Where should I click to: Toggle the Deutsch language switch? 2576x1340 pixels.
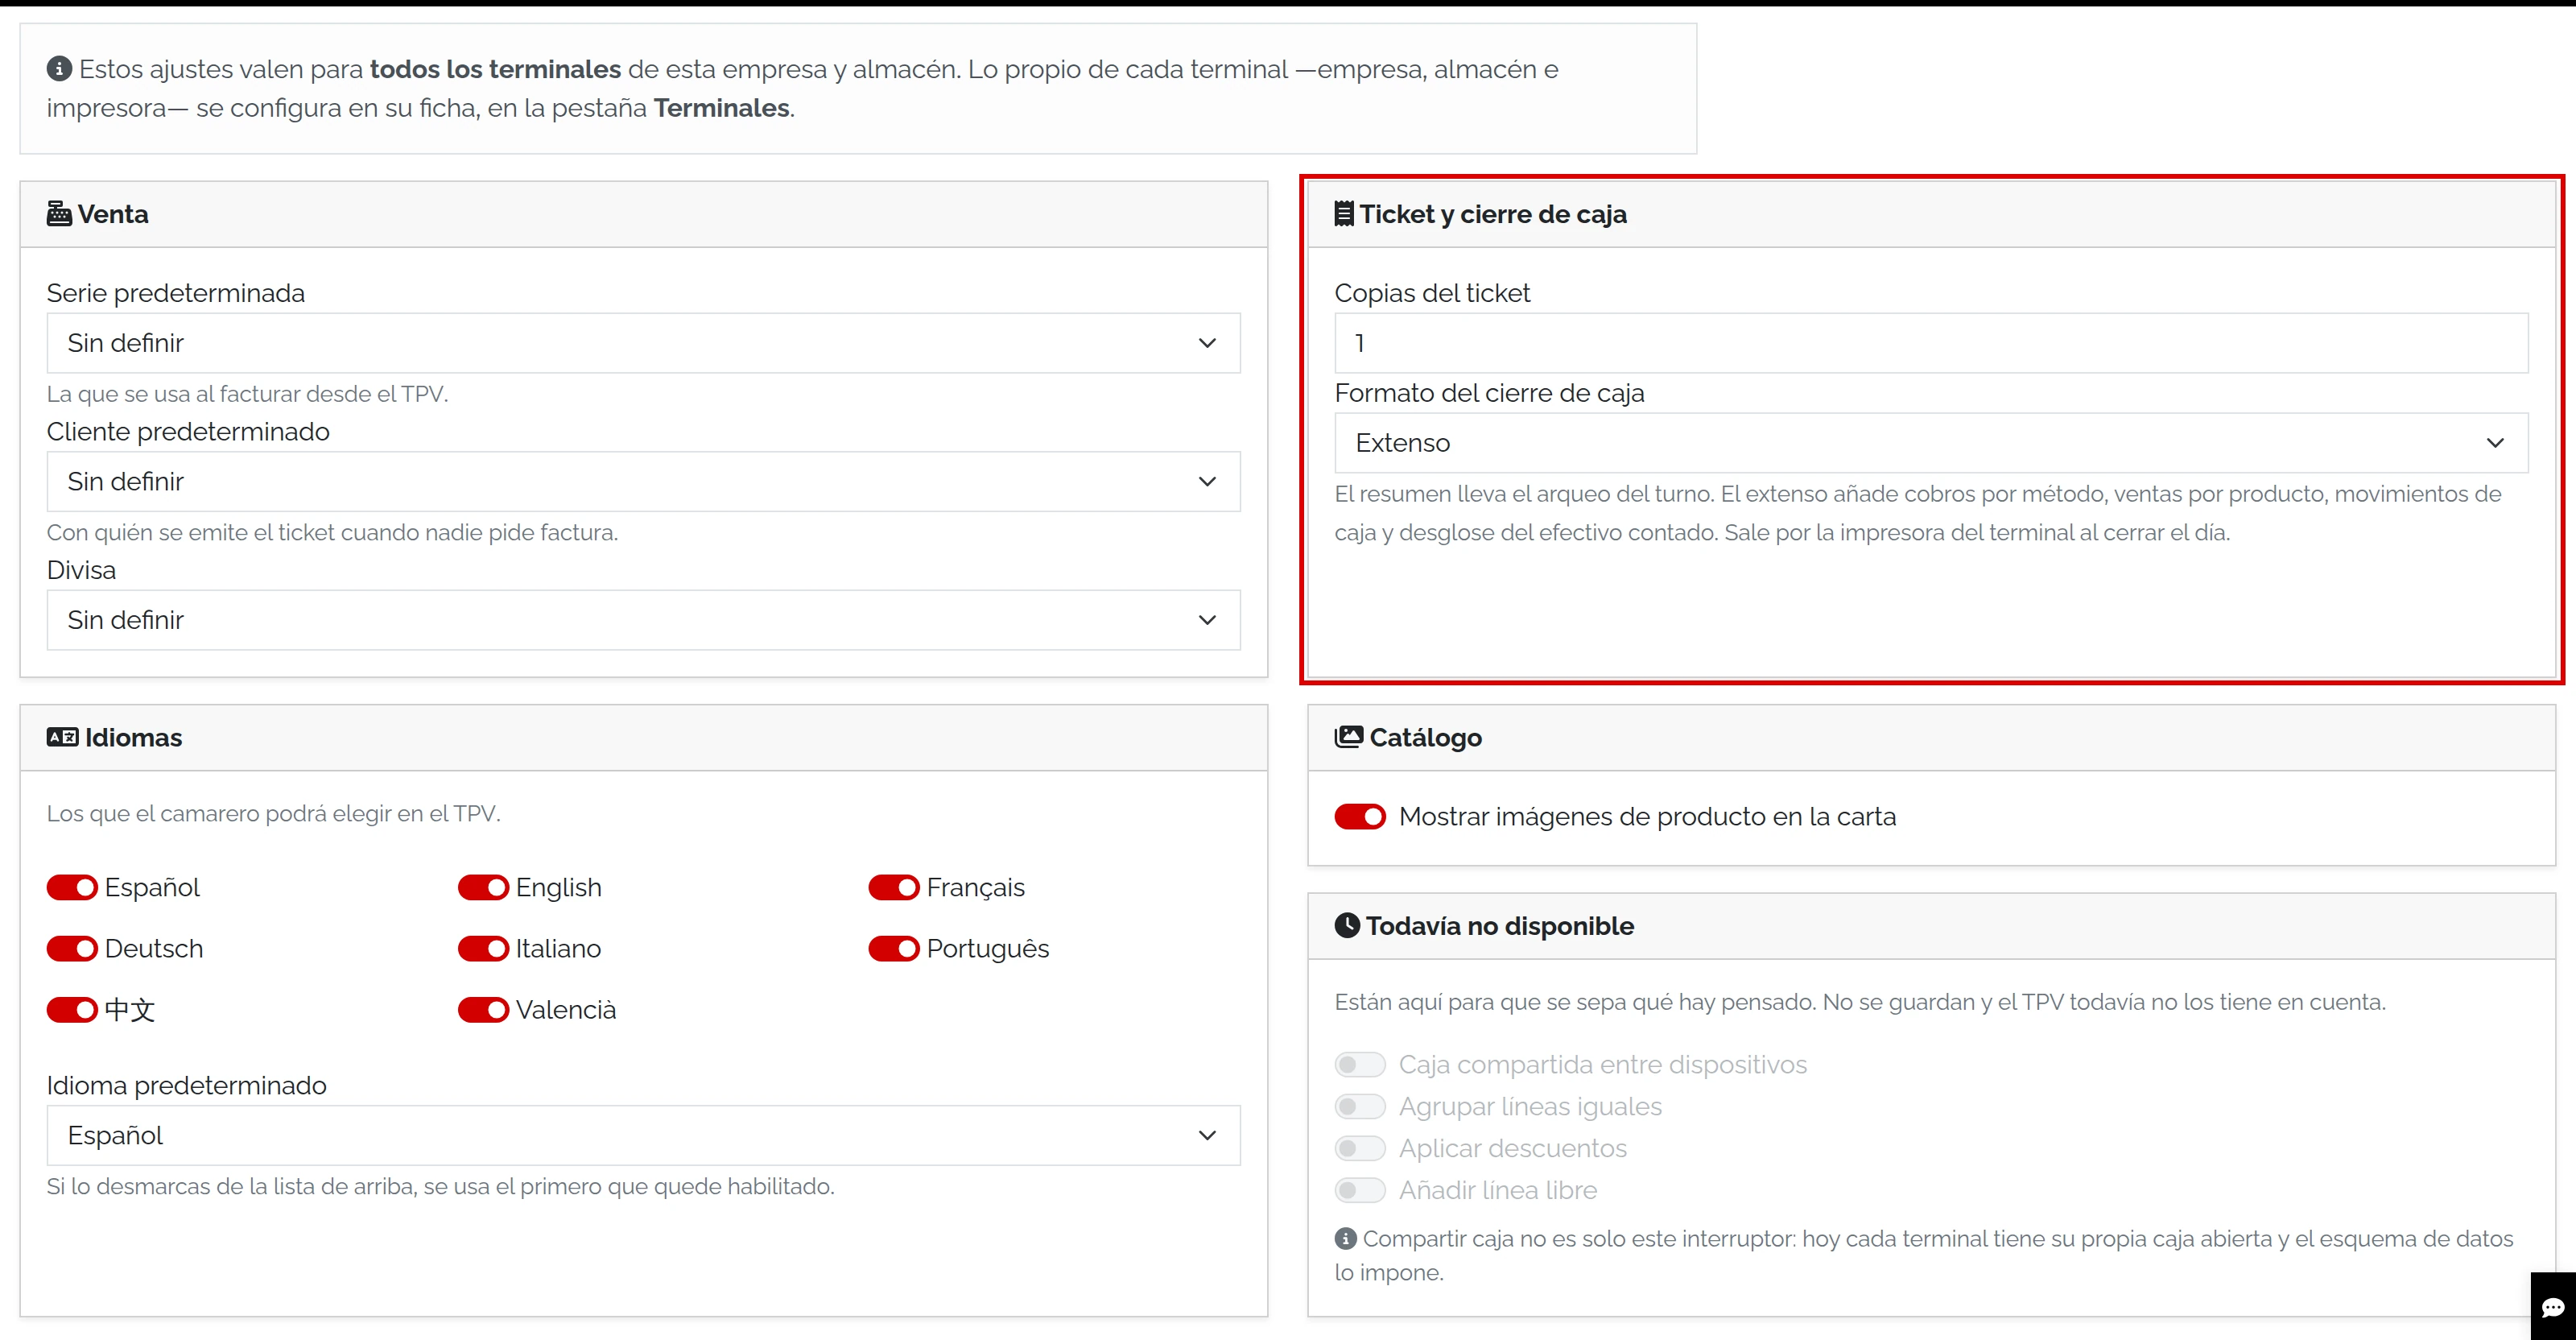[x=72, y=948]
